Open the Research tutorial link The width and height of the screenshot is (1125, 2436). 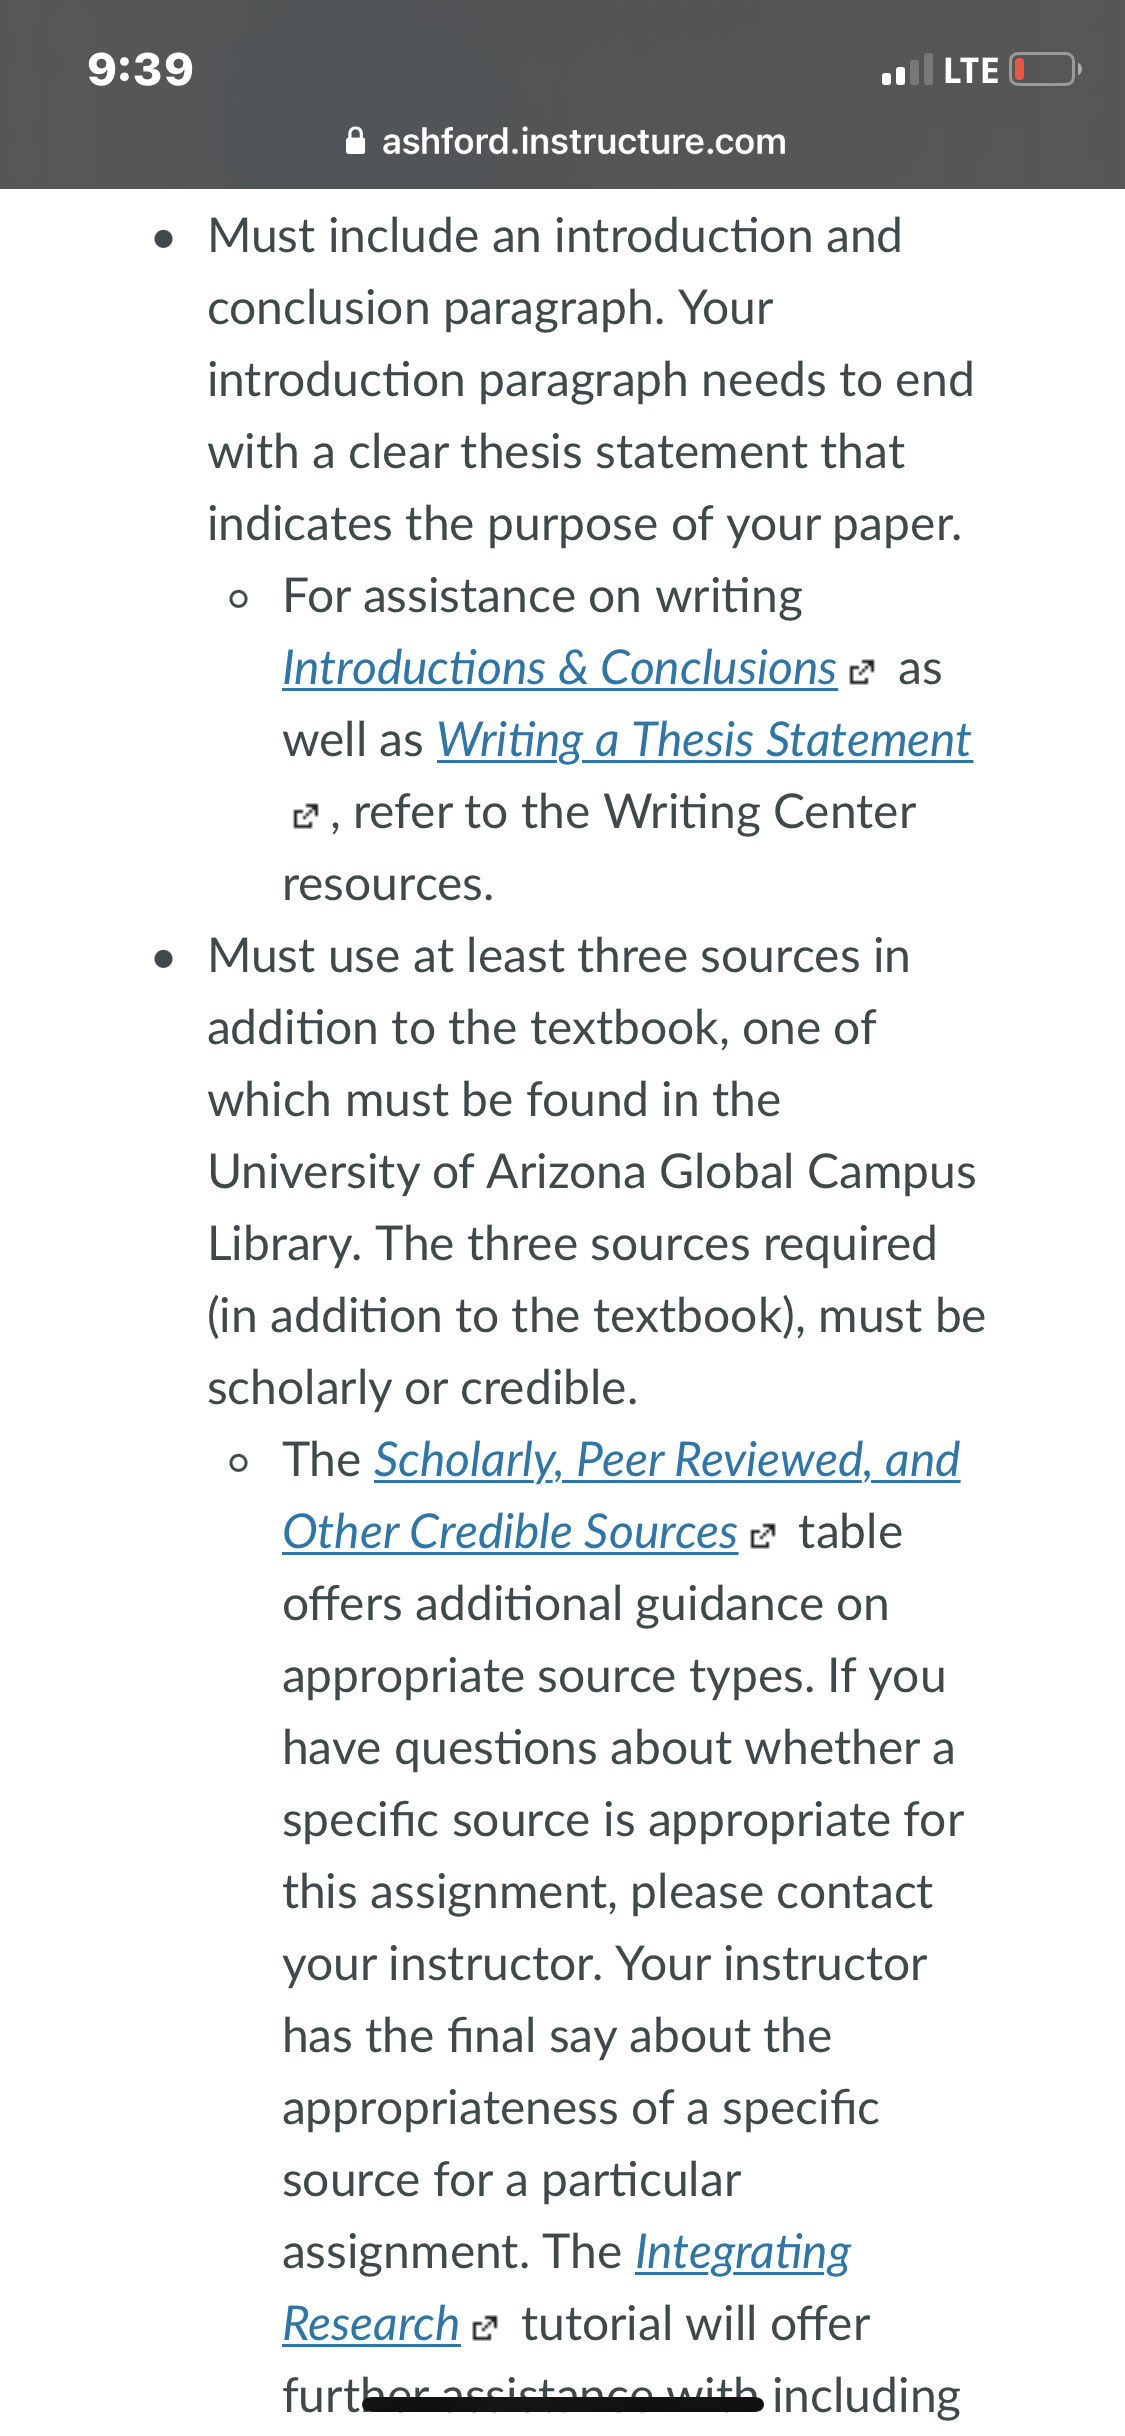(x=371, y=2324)
